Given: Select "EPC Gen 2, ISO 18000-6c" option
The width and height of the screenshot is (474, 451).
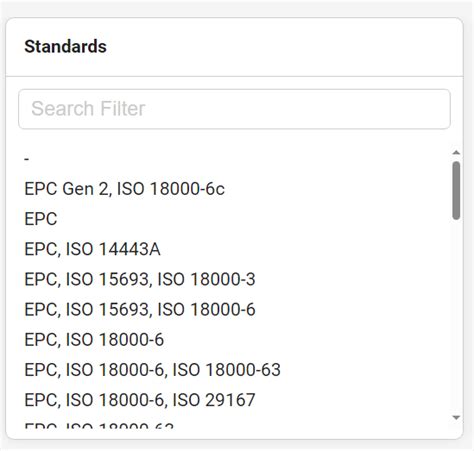Looking at the screenshot, I should (235, 189).
